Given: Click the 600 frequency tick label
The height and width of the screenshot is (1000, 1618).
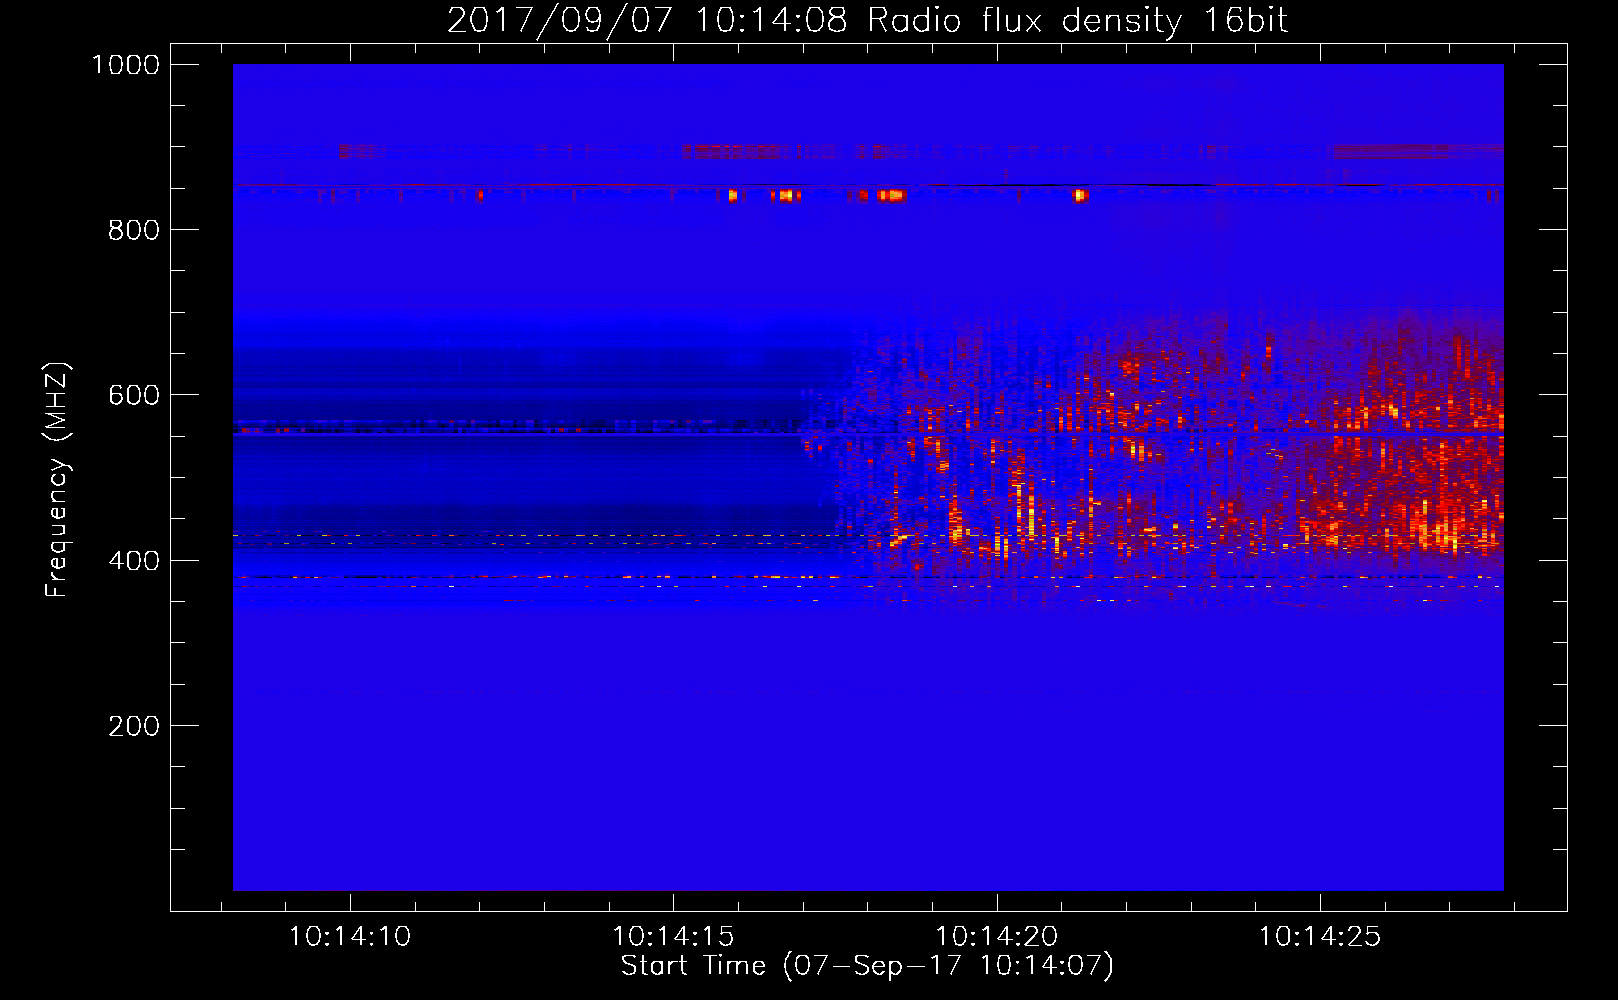Looking at the screenshot, I should pos(134,395).
